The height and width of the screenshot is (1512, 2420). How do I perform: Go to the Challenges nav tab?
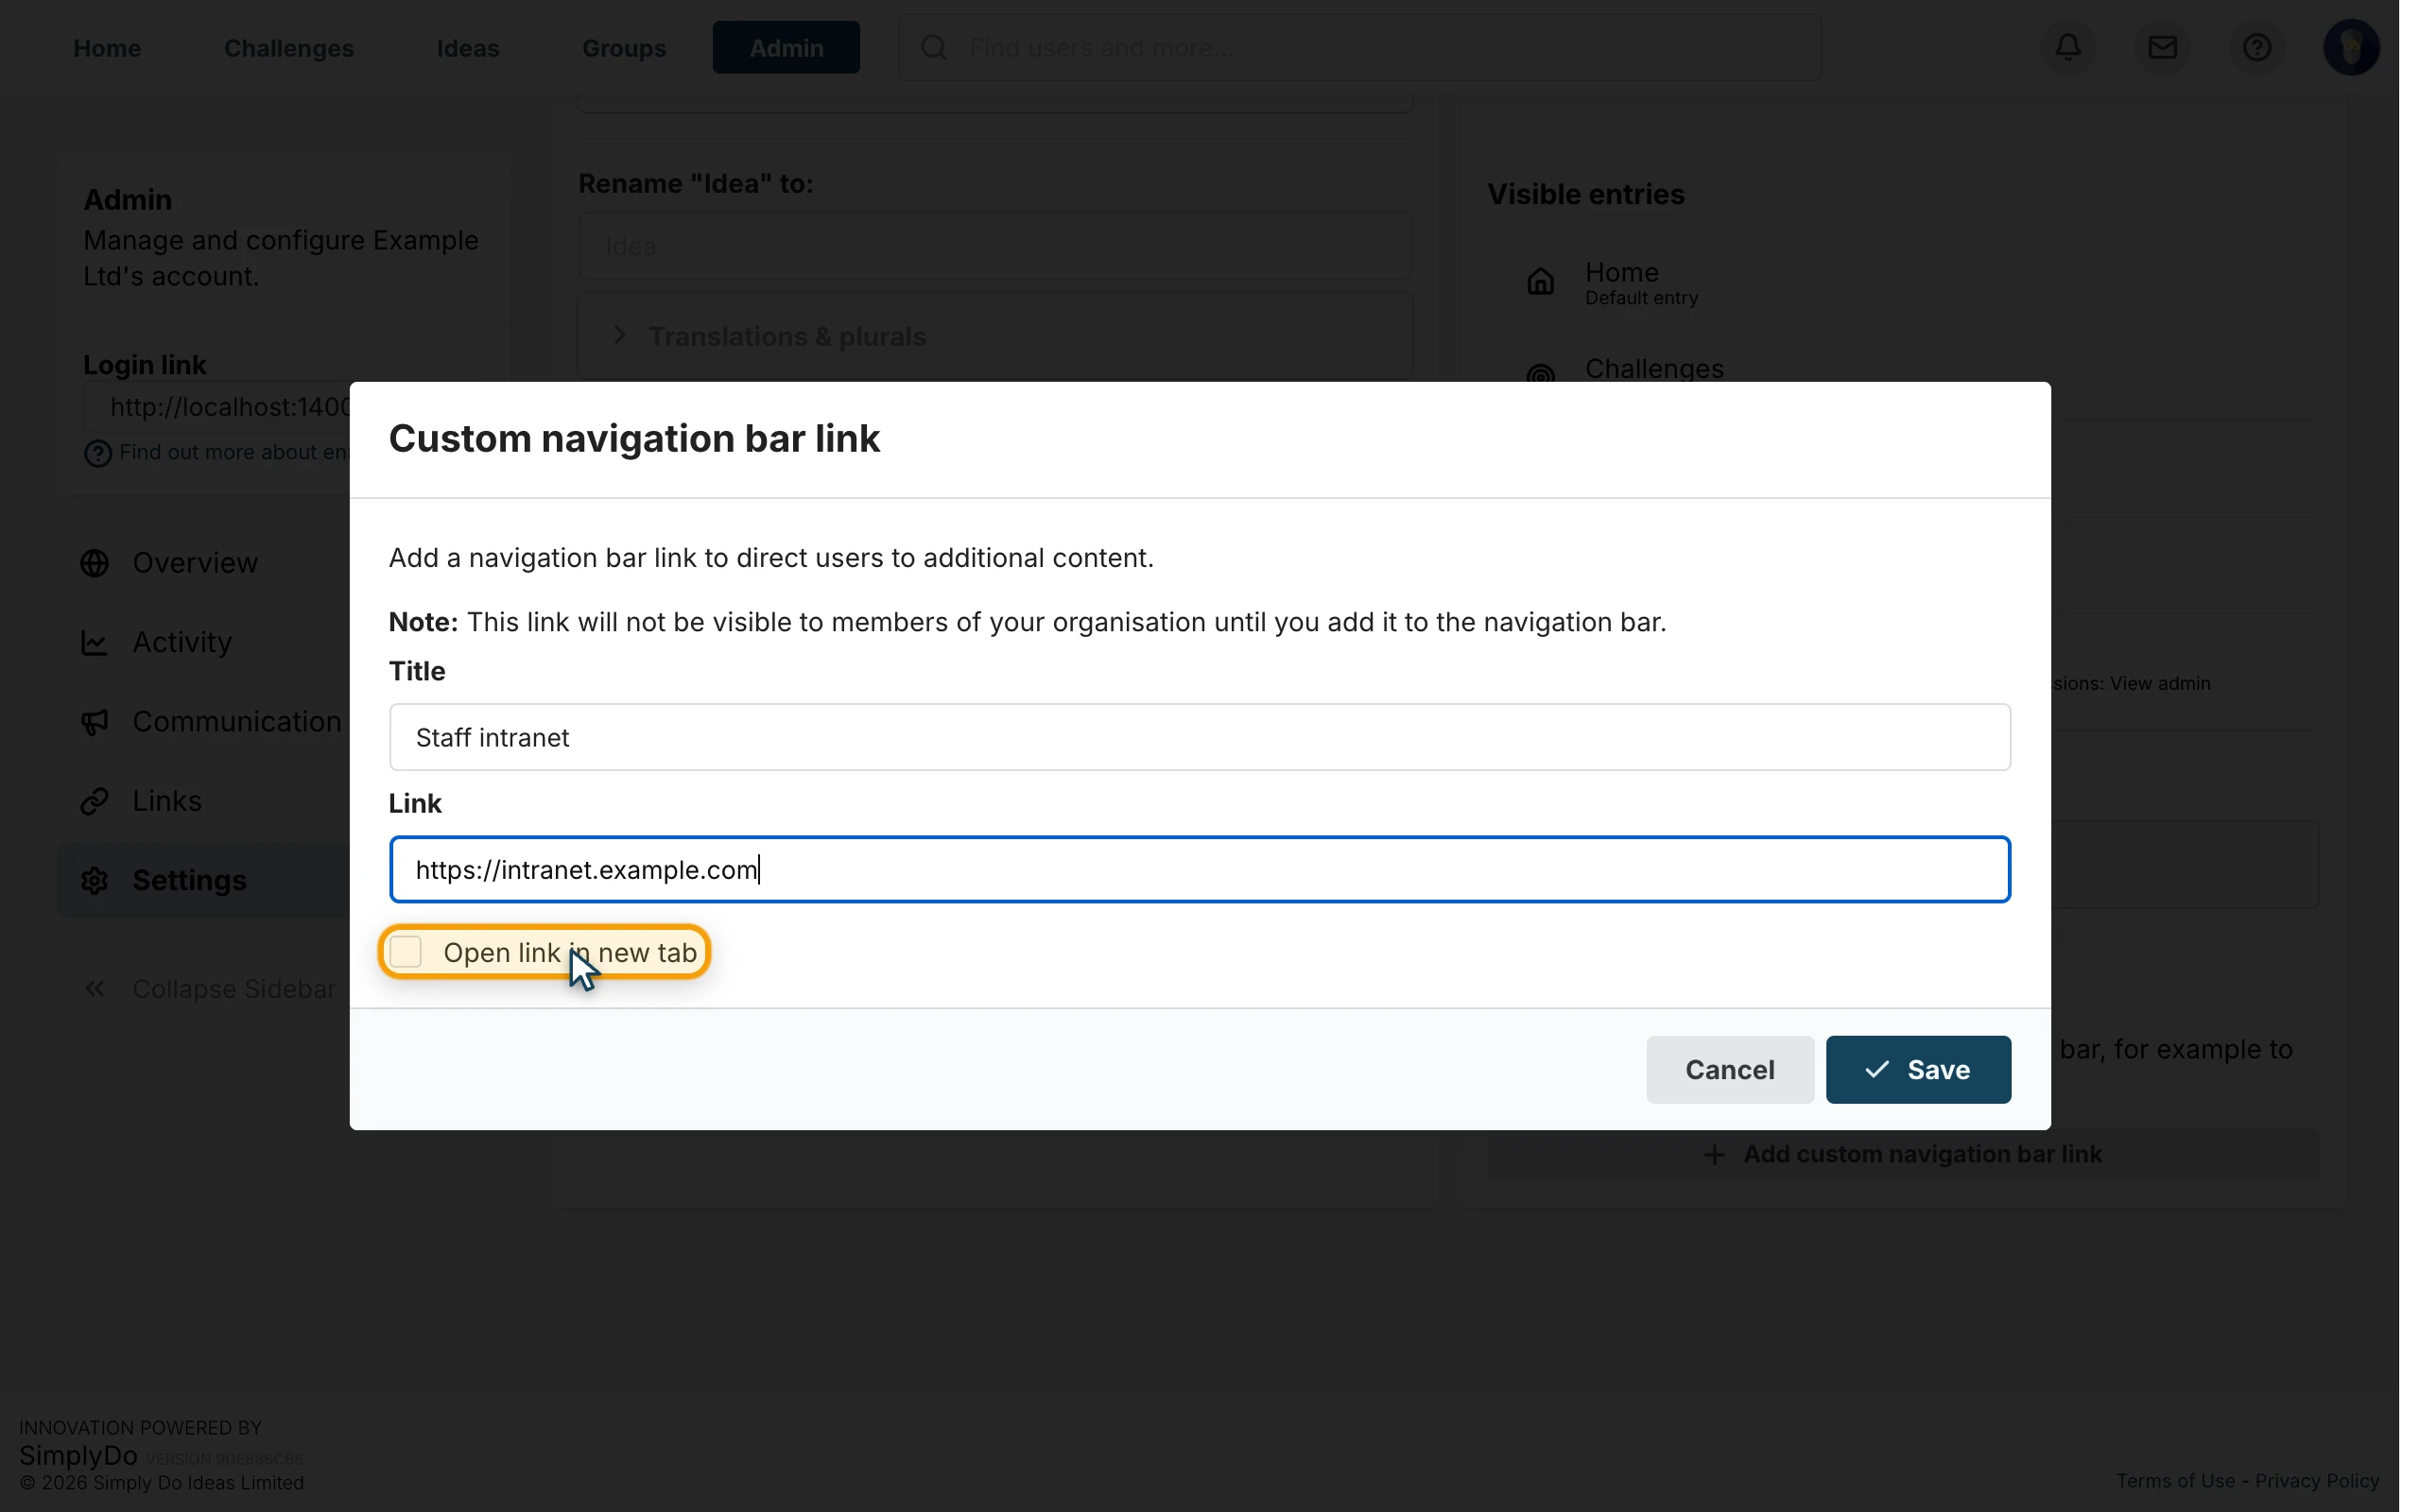[289, 48]
